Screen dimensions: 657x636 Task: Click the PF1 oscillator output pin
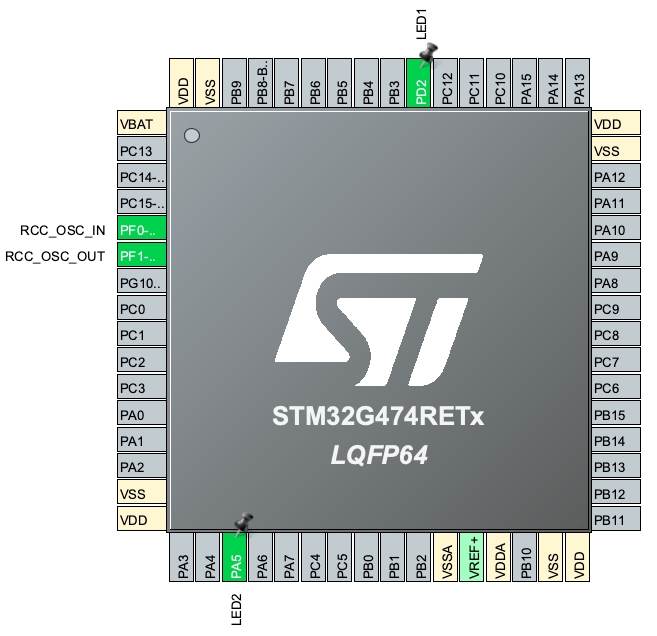[140, 256]
